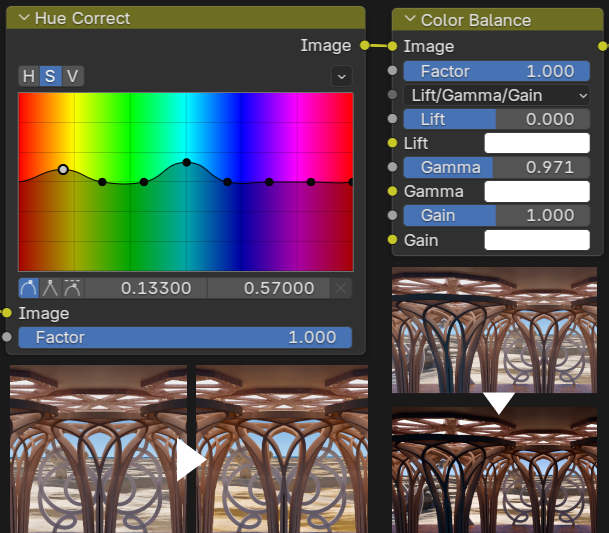Image resolution: width=609 pixels, height=533 pixels.
Task: Click the selected white curve control point
Action: pos(63,170)
